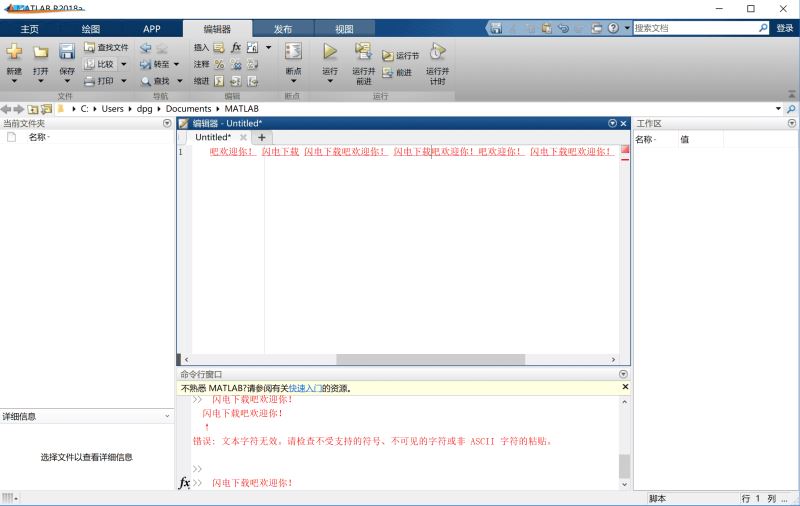The height and width of the screenshot is (506, 800).
Task: Open the 保存 dropdown arrow
Action: click(x=67, y=81)
